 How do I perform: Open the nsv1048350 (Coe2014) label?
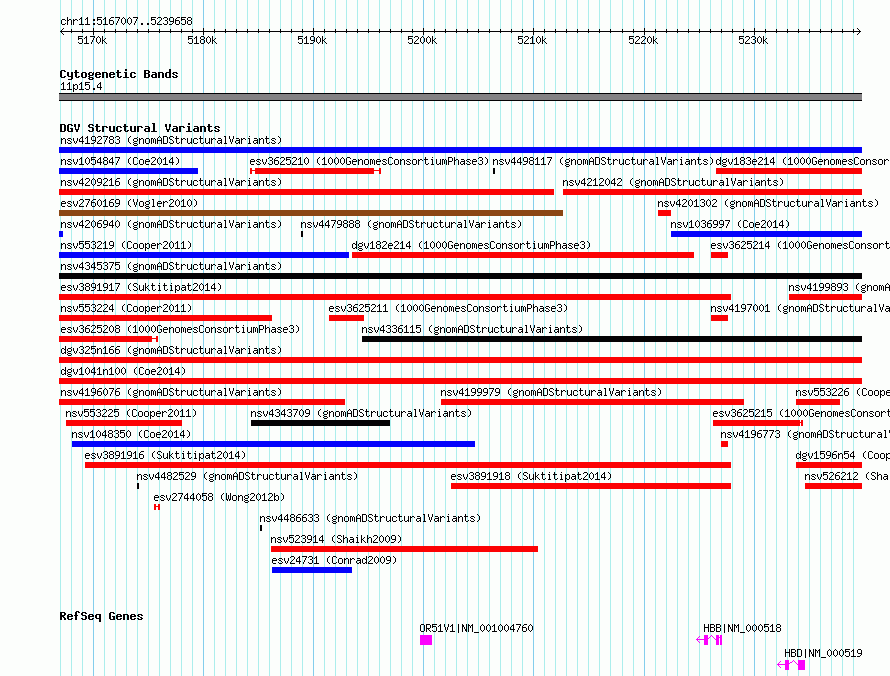click(x=131, y=434)
